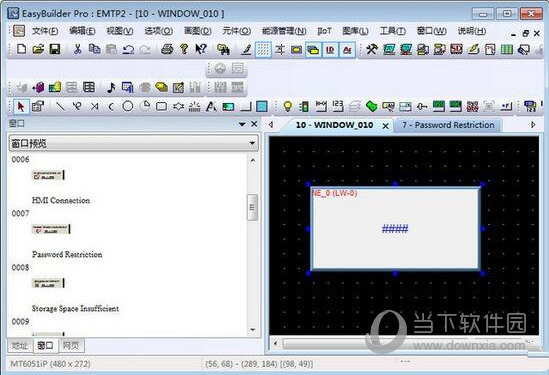This screenshot has height=375, width=549.
Task: Toggle the grid display button
Action: coord(263,49)
